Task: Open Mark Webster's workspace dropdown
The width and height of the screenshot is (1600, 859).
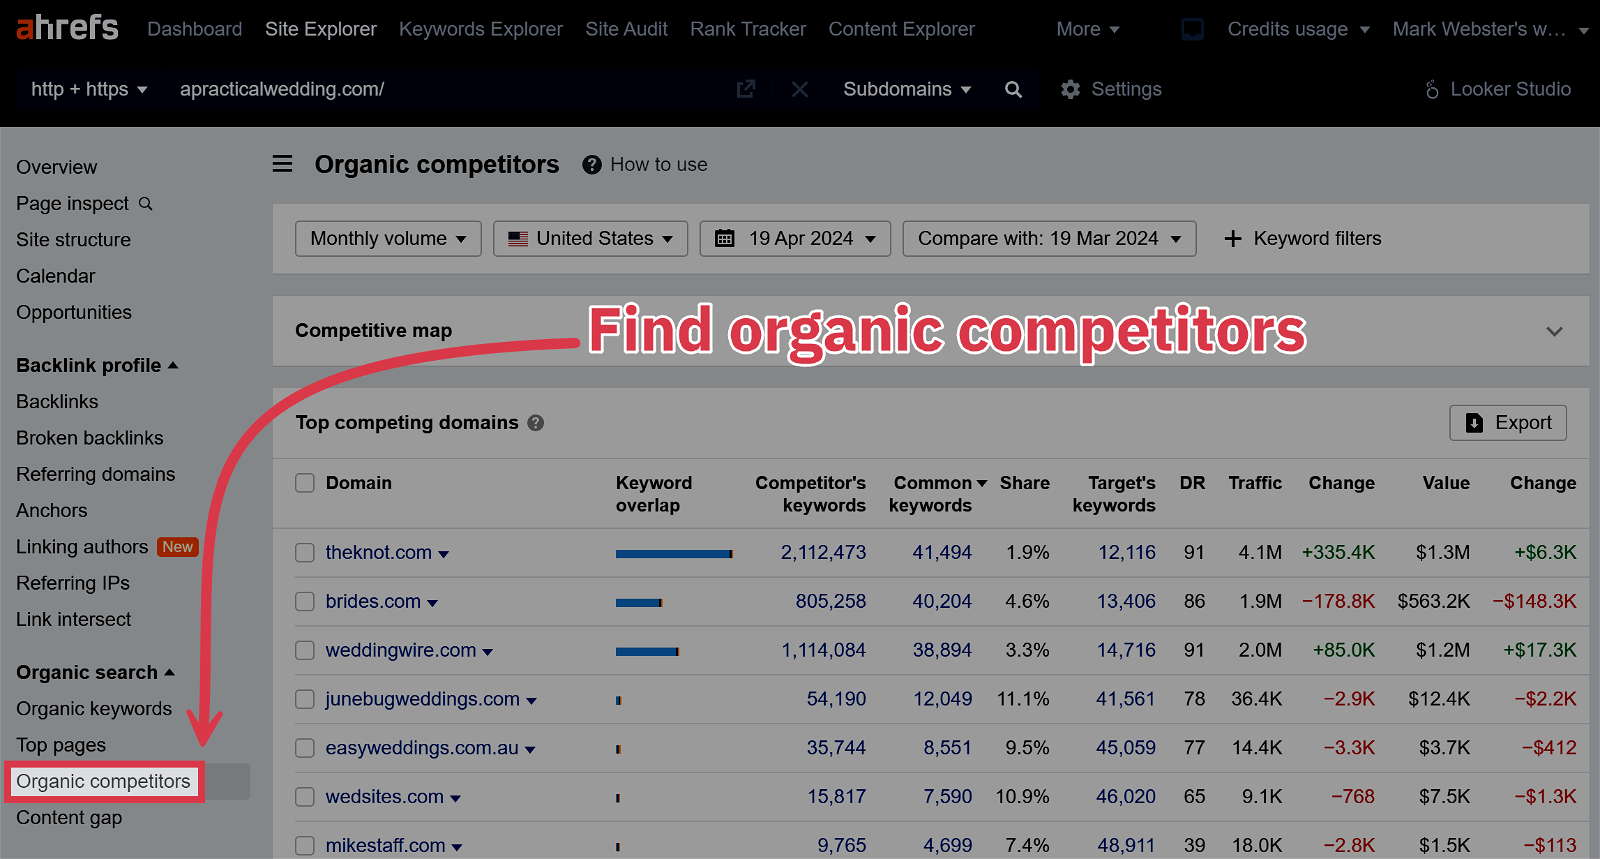Action: click(1490, 29)
